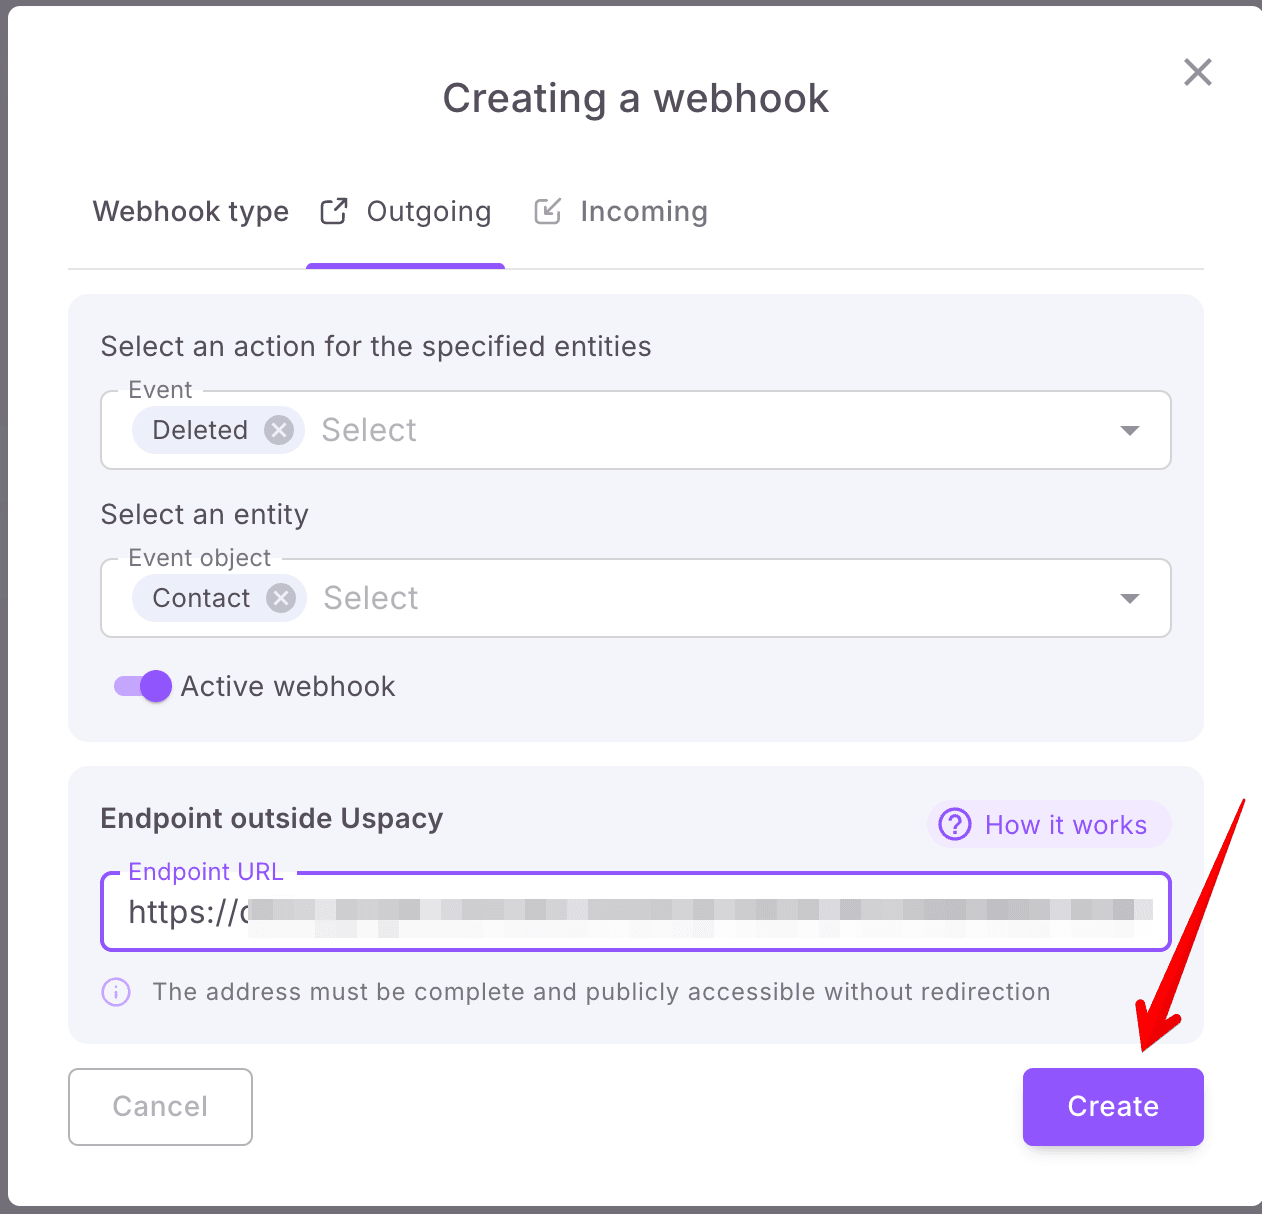This screenshot has height=1214, width=1262.
Task: Open the How it works link
Action: click(x=1065, y=825)
